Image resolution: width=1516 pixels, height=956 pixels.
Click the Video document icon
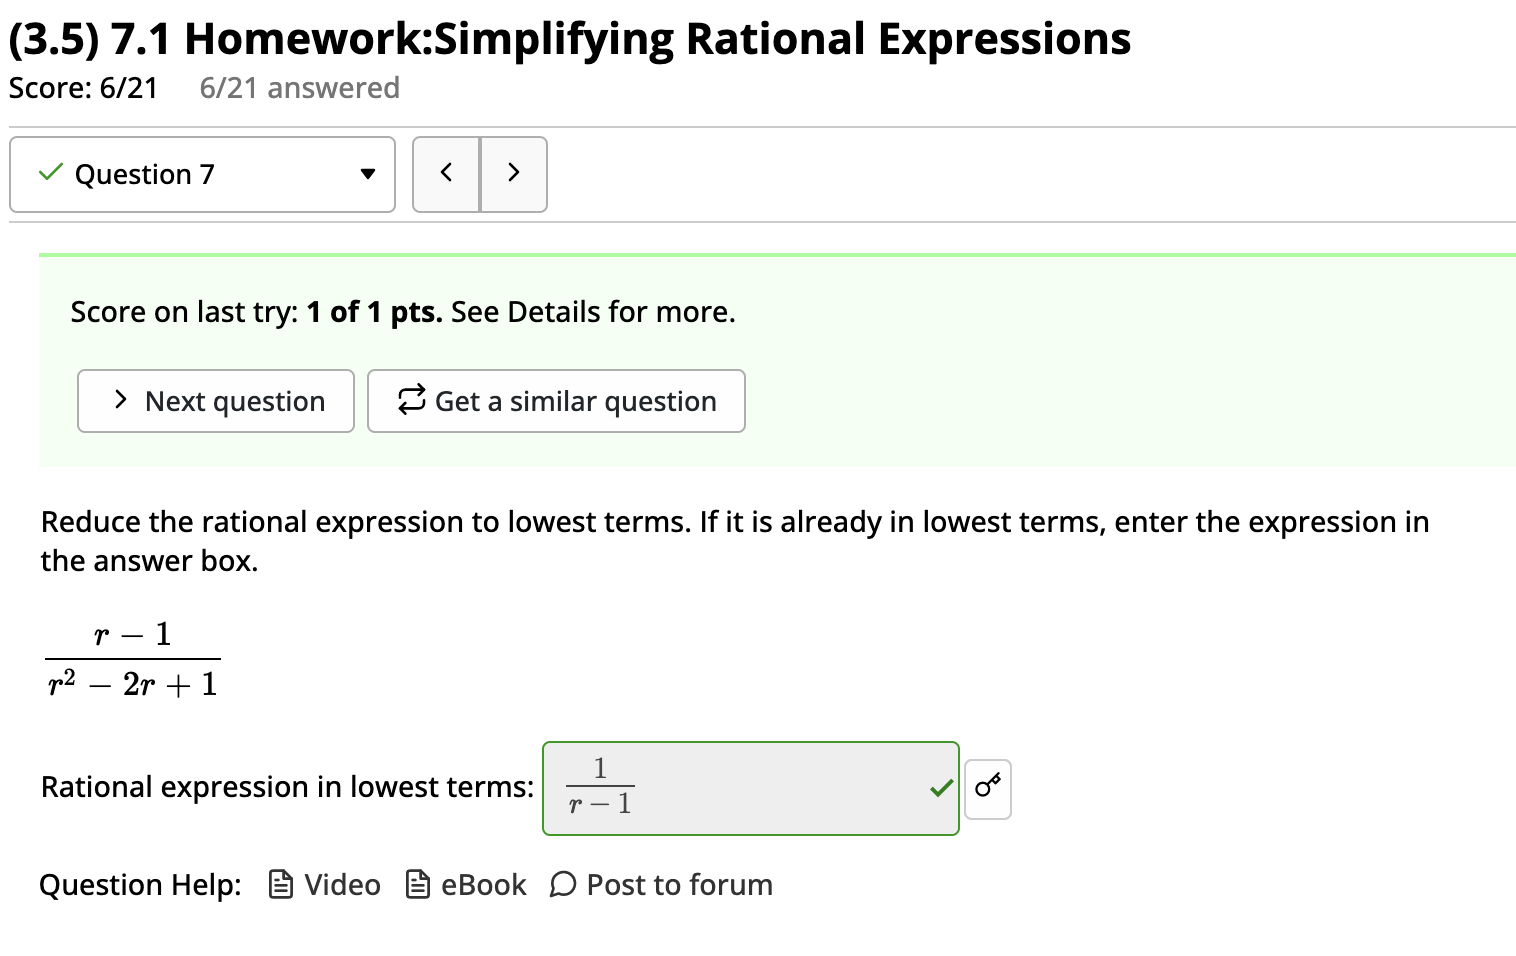coord(280,884)
